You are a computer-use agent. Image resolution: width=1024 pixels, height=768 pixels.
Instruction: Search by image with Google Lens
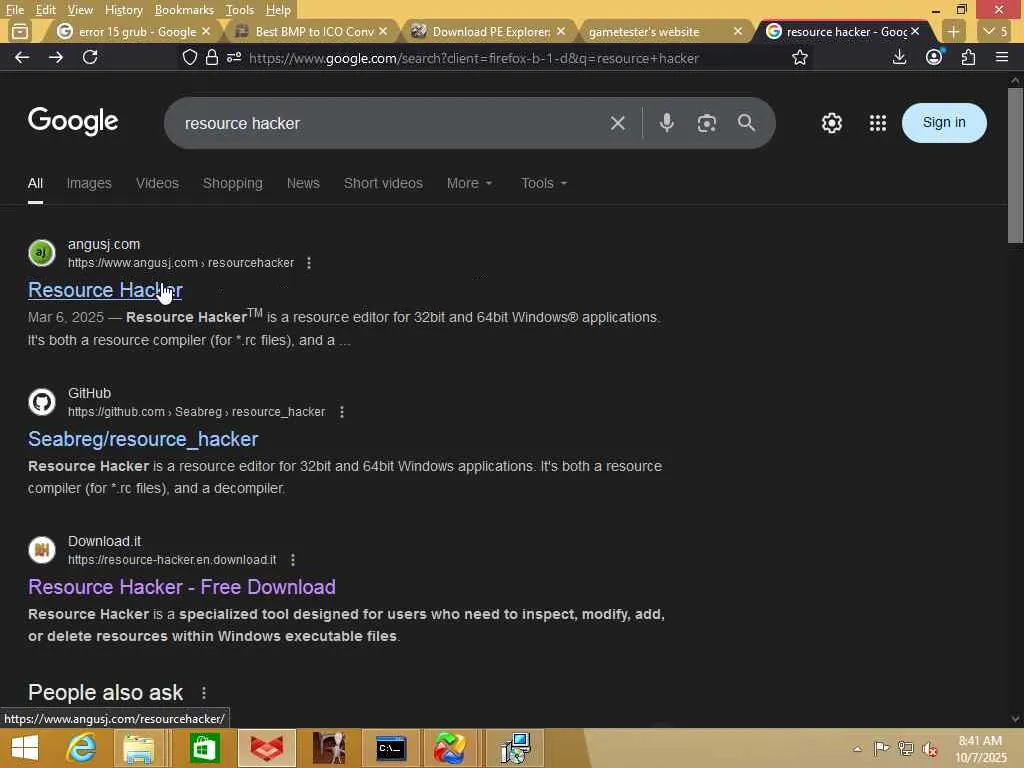(x=706, y=123)
